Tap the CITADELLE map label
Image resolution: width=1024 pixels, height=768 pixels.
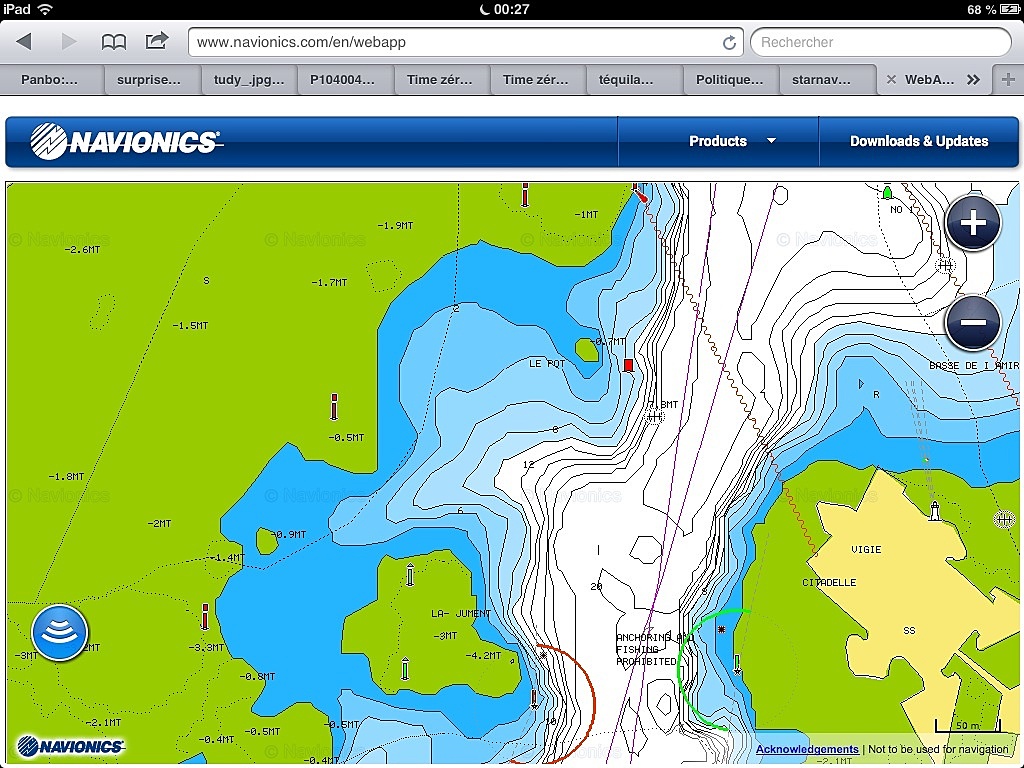click(x=829, y=583)
